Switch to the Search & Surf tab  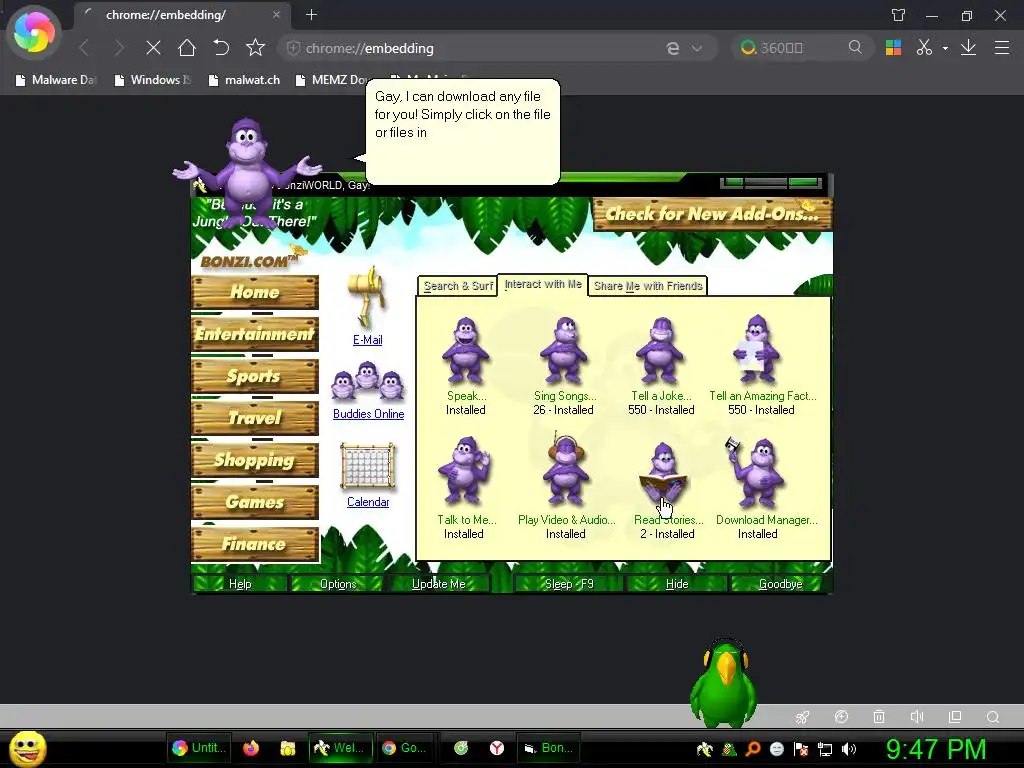pos(458,286)
